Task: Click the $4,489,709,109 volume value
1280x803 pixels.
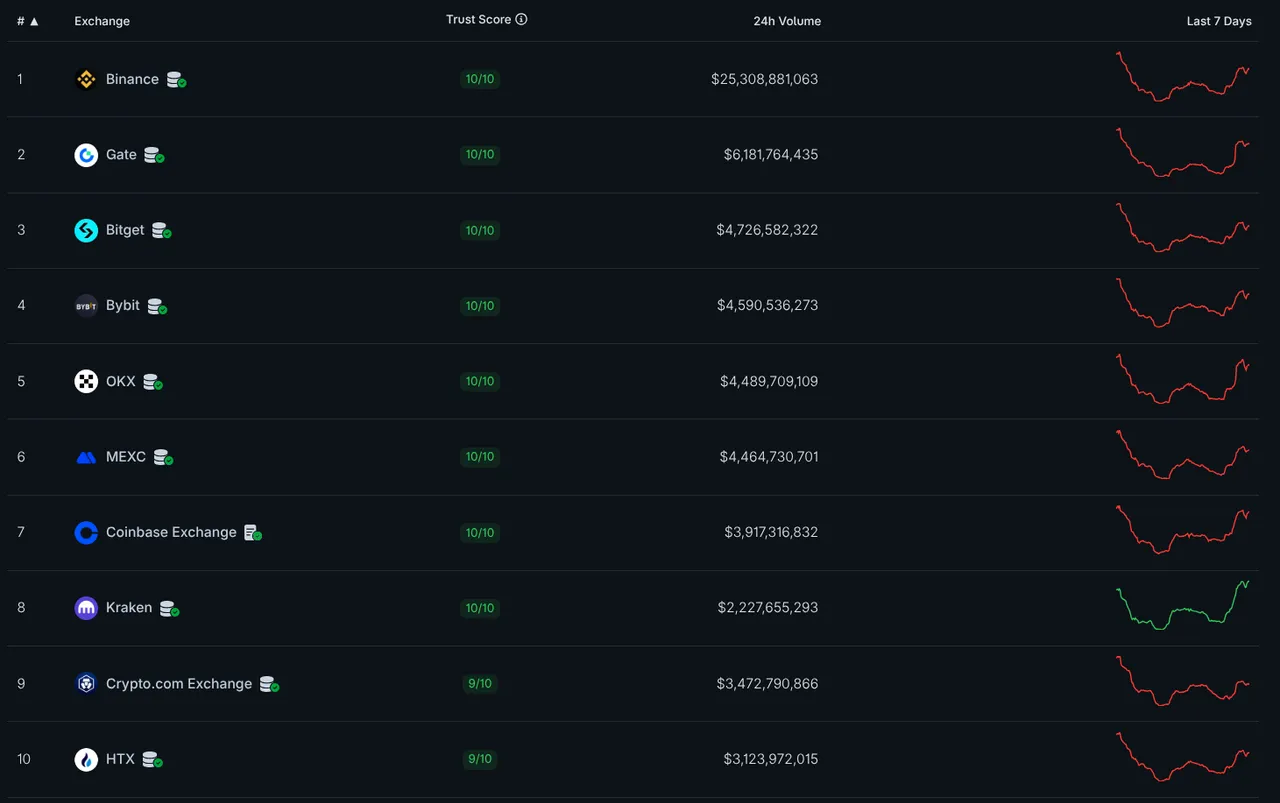Action: (x=768, y=381)
